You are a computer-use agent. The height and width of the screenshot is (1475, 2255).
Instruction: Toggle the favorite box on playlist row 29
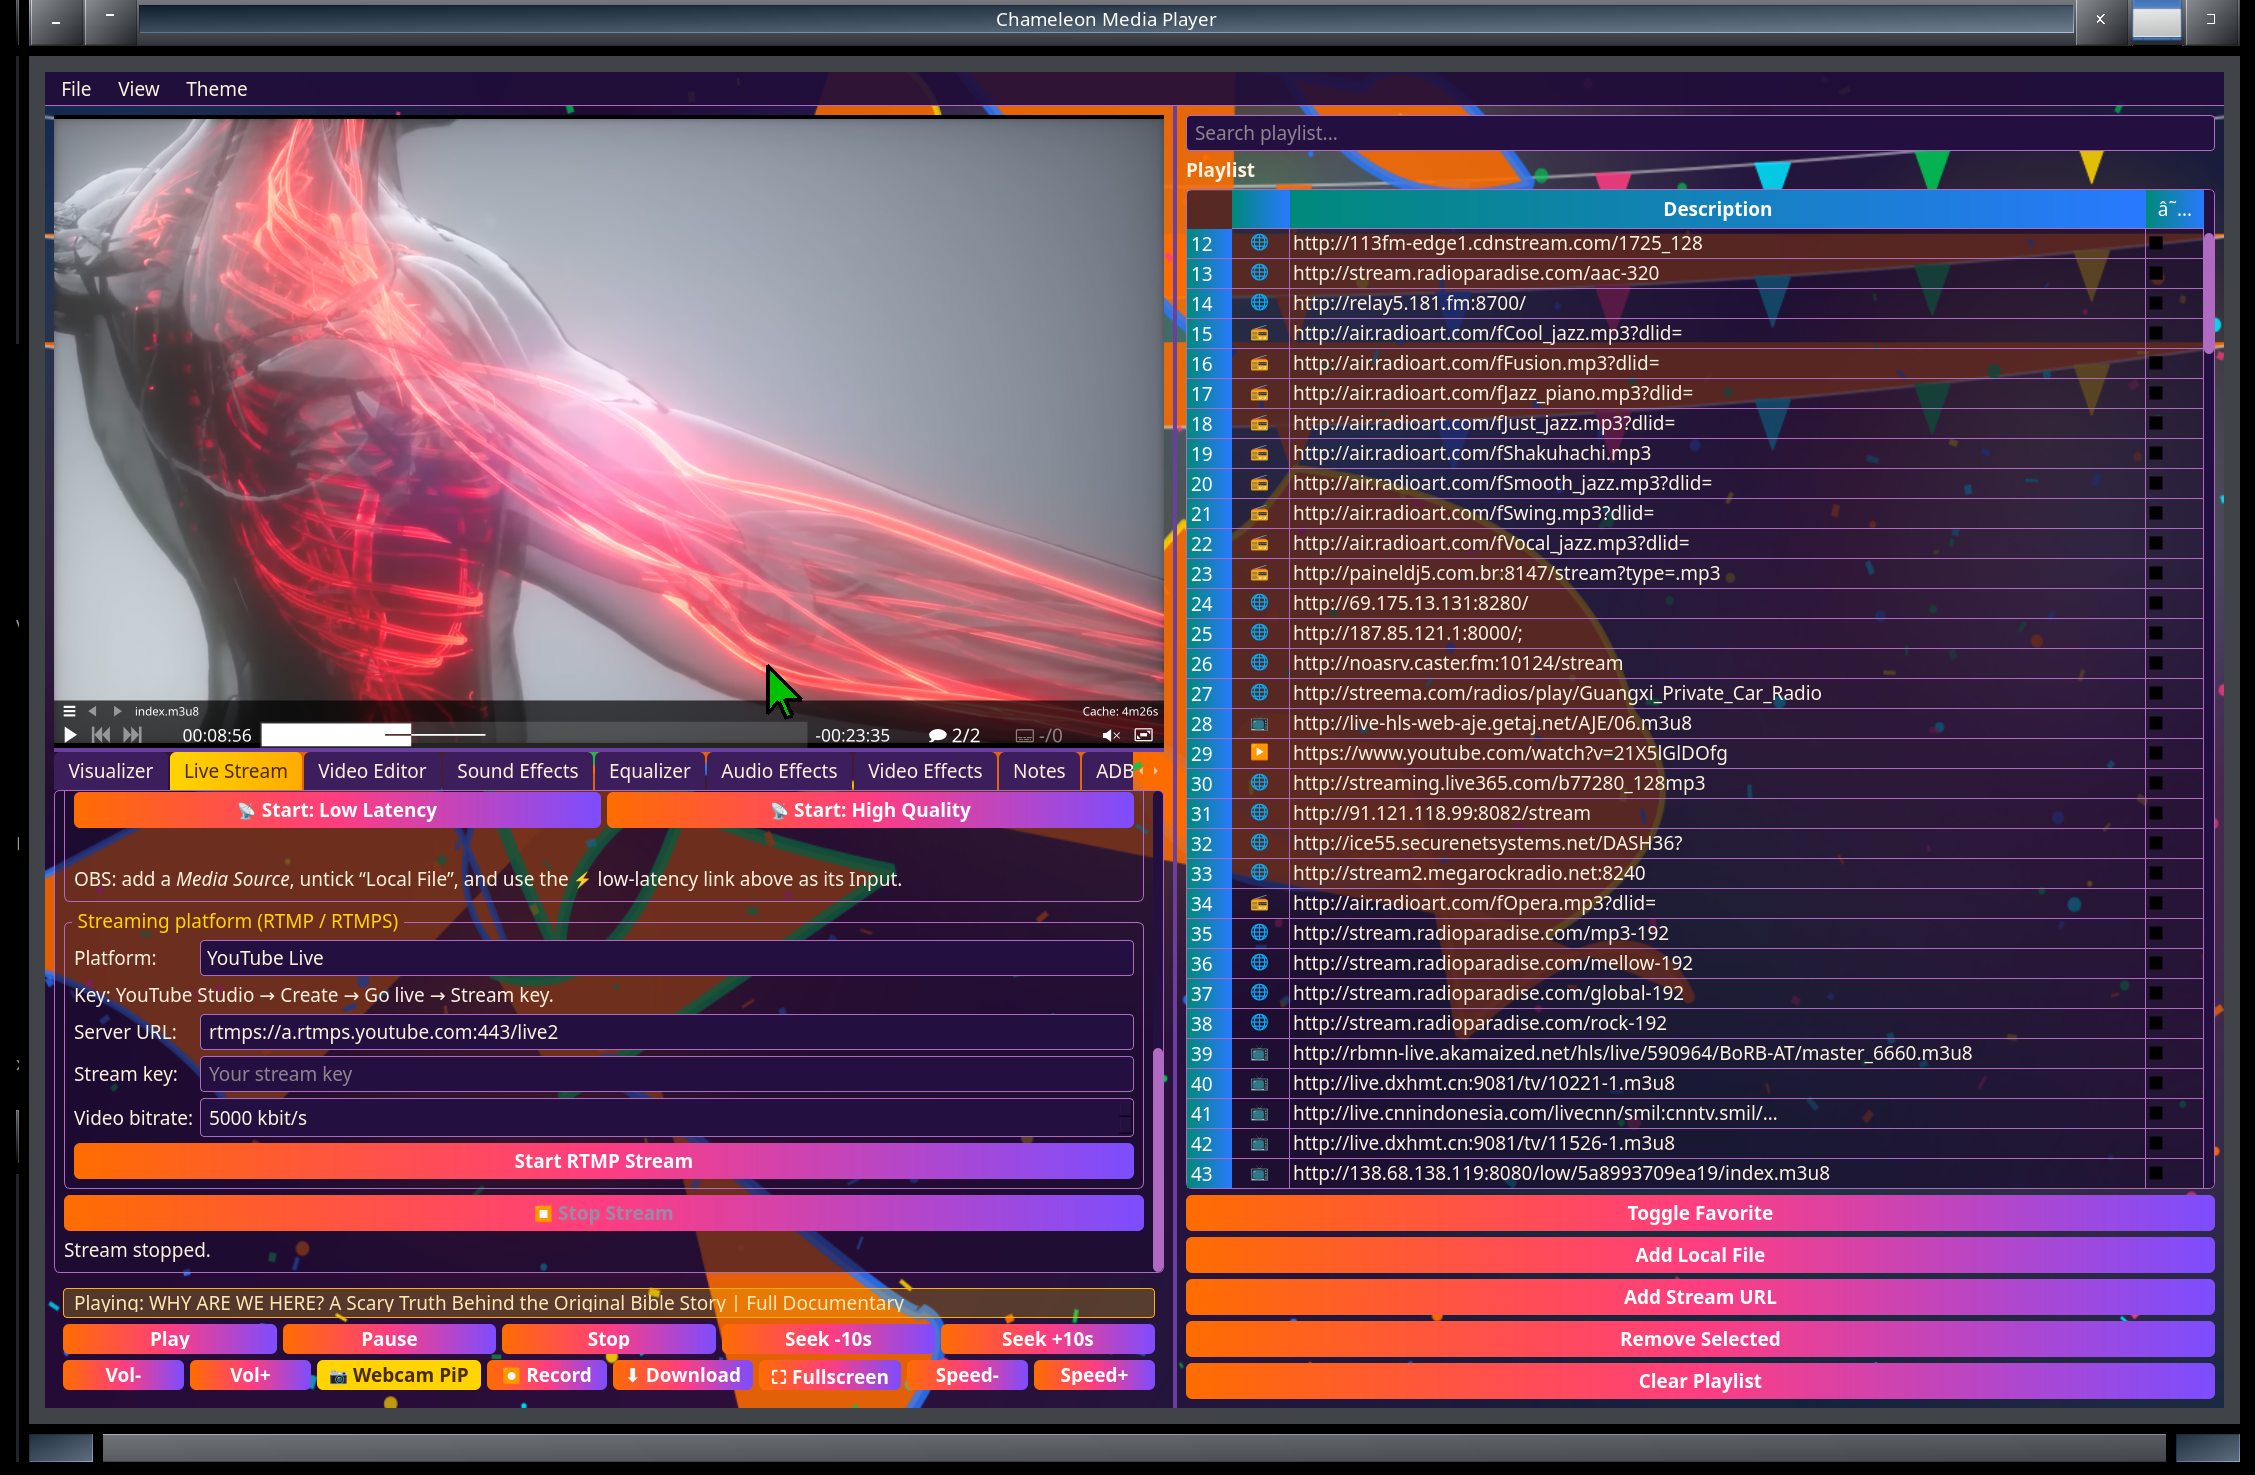[x=2156, y=753]
